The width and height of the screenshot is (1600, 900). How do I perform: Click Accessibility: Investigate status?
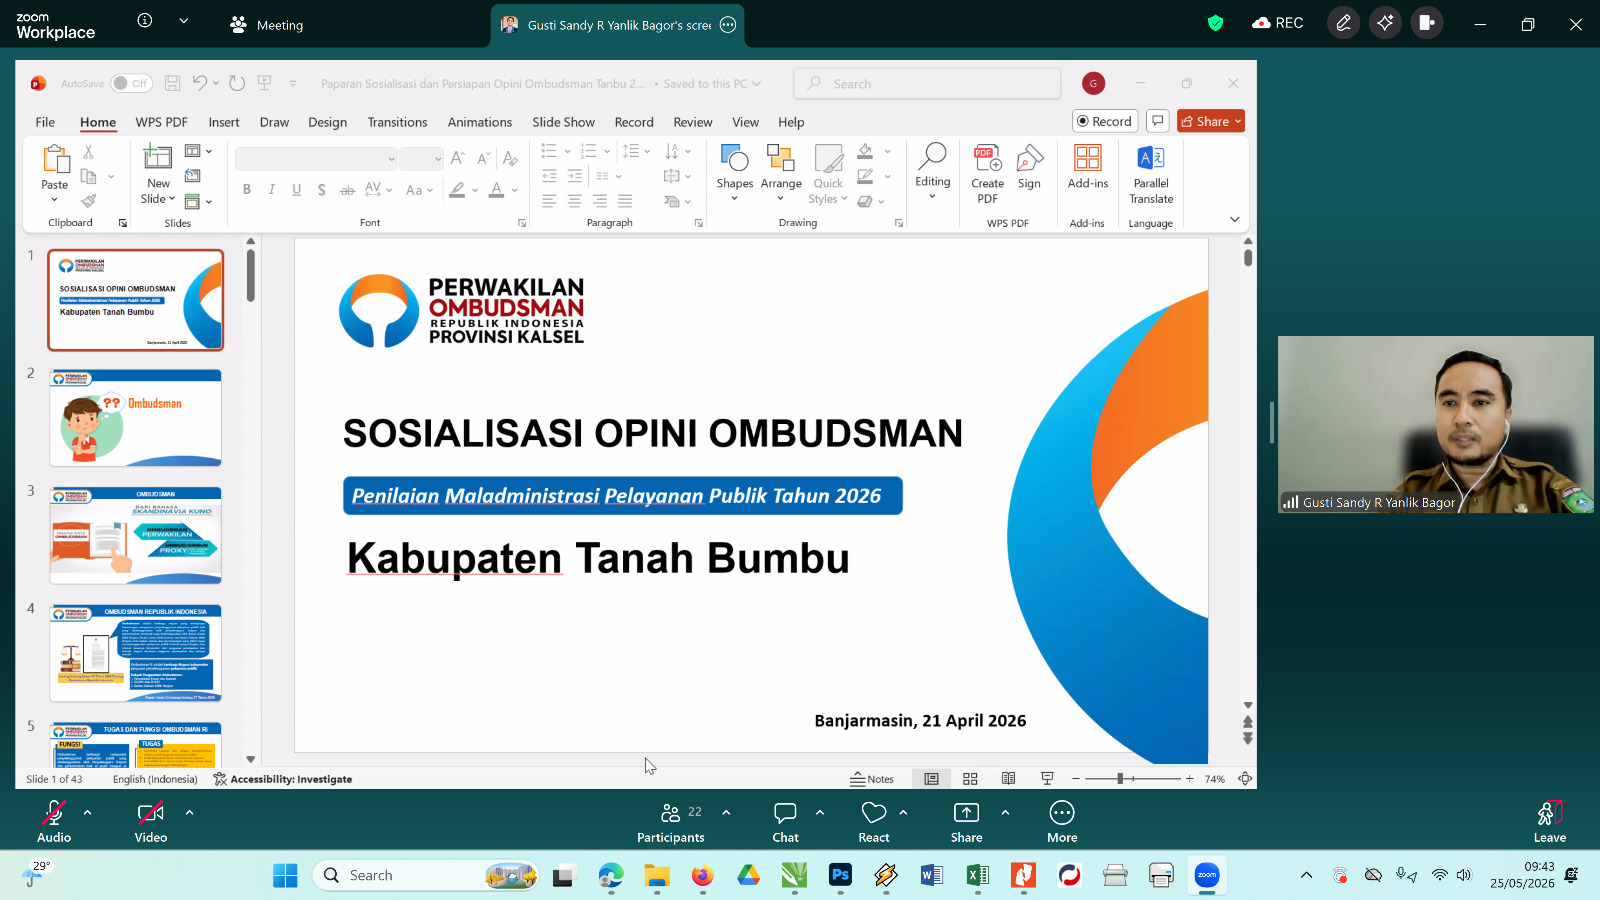pos(283,779)
